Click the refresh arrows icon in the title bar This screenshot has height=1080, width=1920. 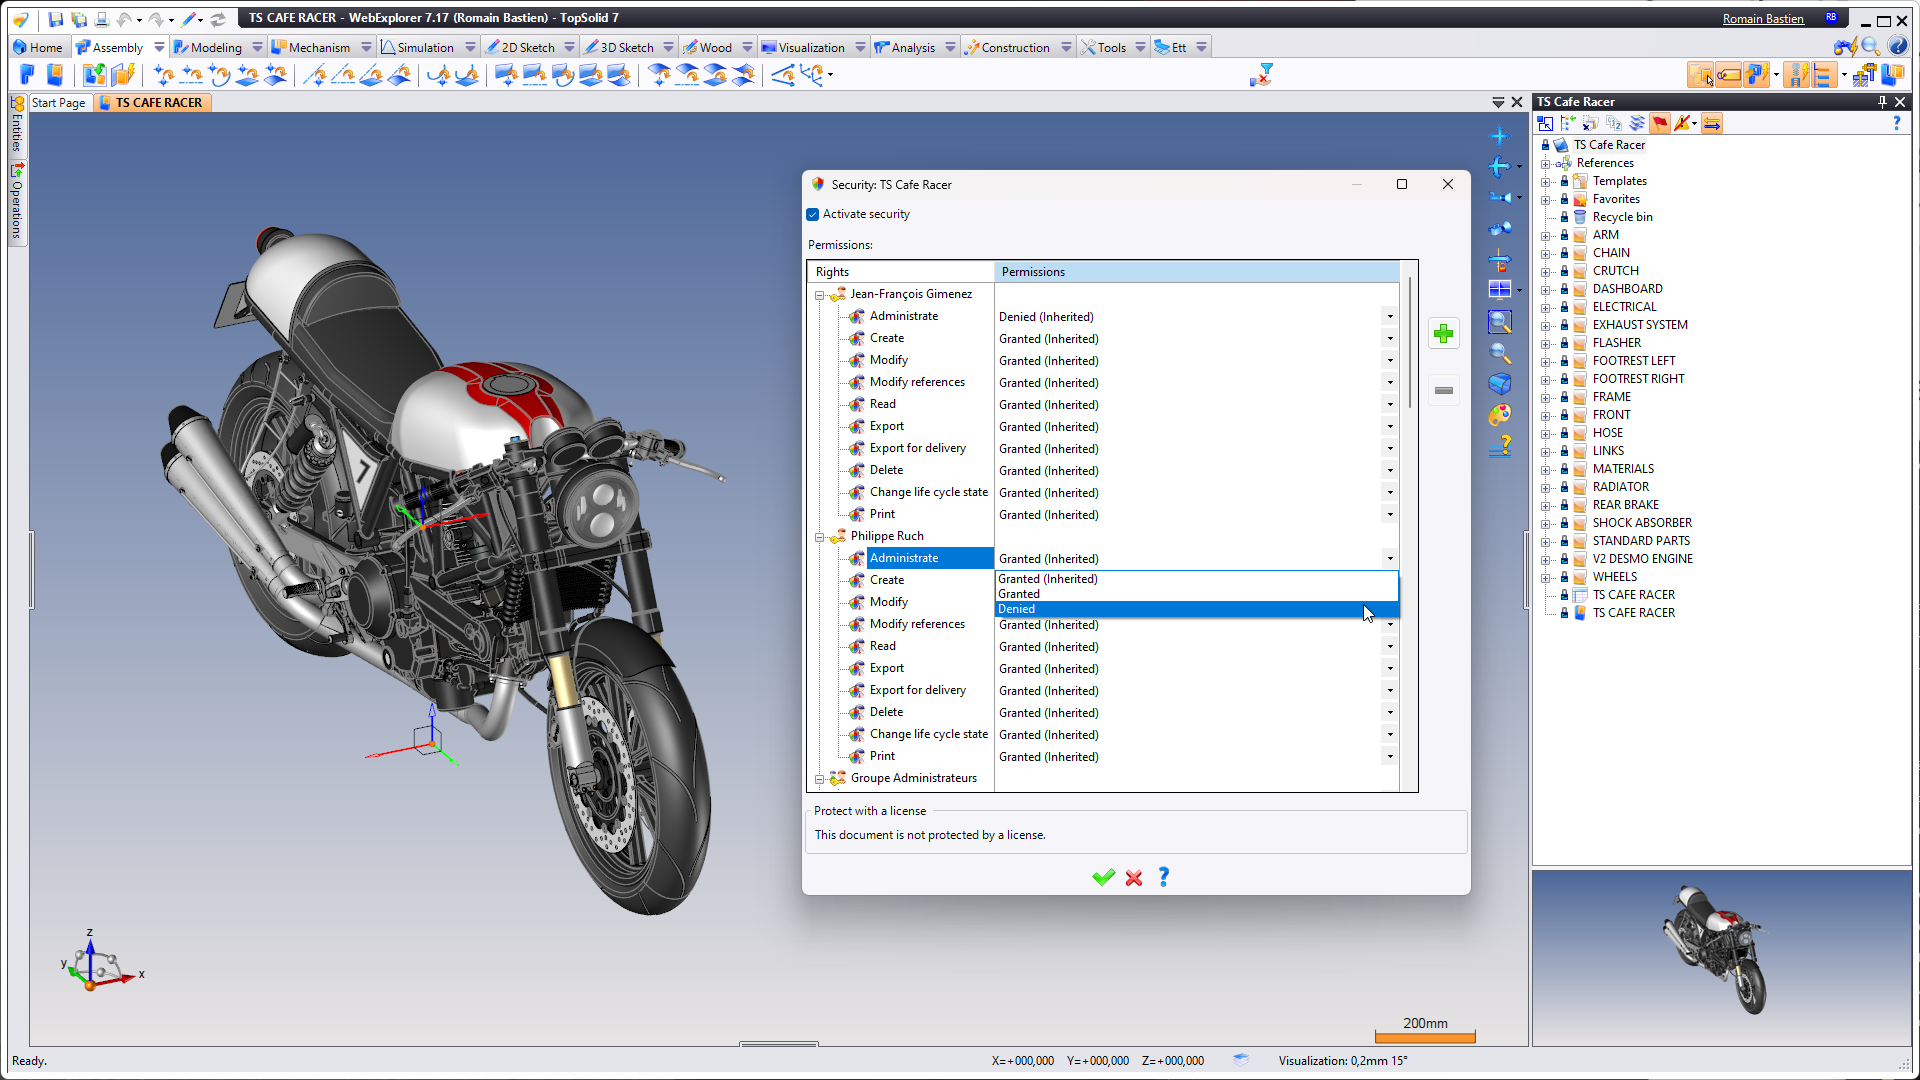click(217, 19)
